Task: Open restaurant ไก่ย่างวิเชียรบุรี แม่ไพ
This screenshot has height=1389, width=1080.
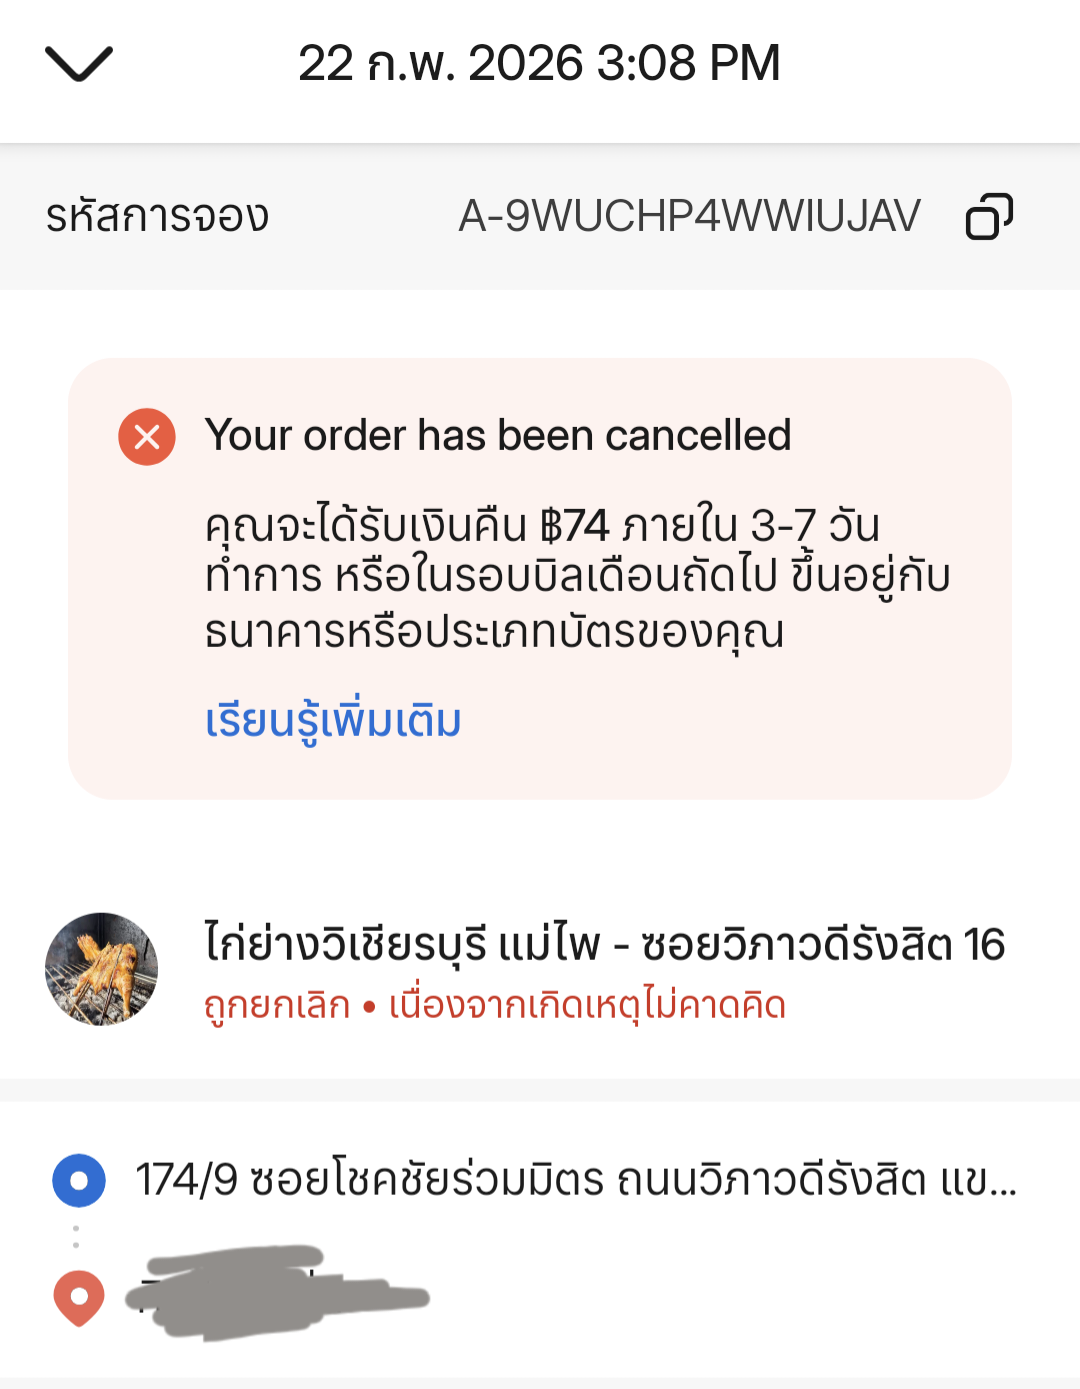Action: point(604,944)
